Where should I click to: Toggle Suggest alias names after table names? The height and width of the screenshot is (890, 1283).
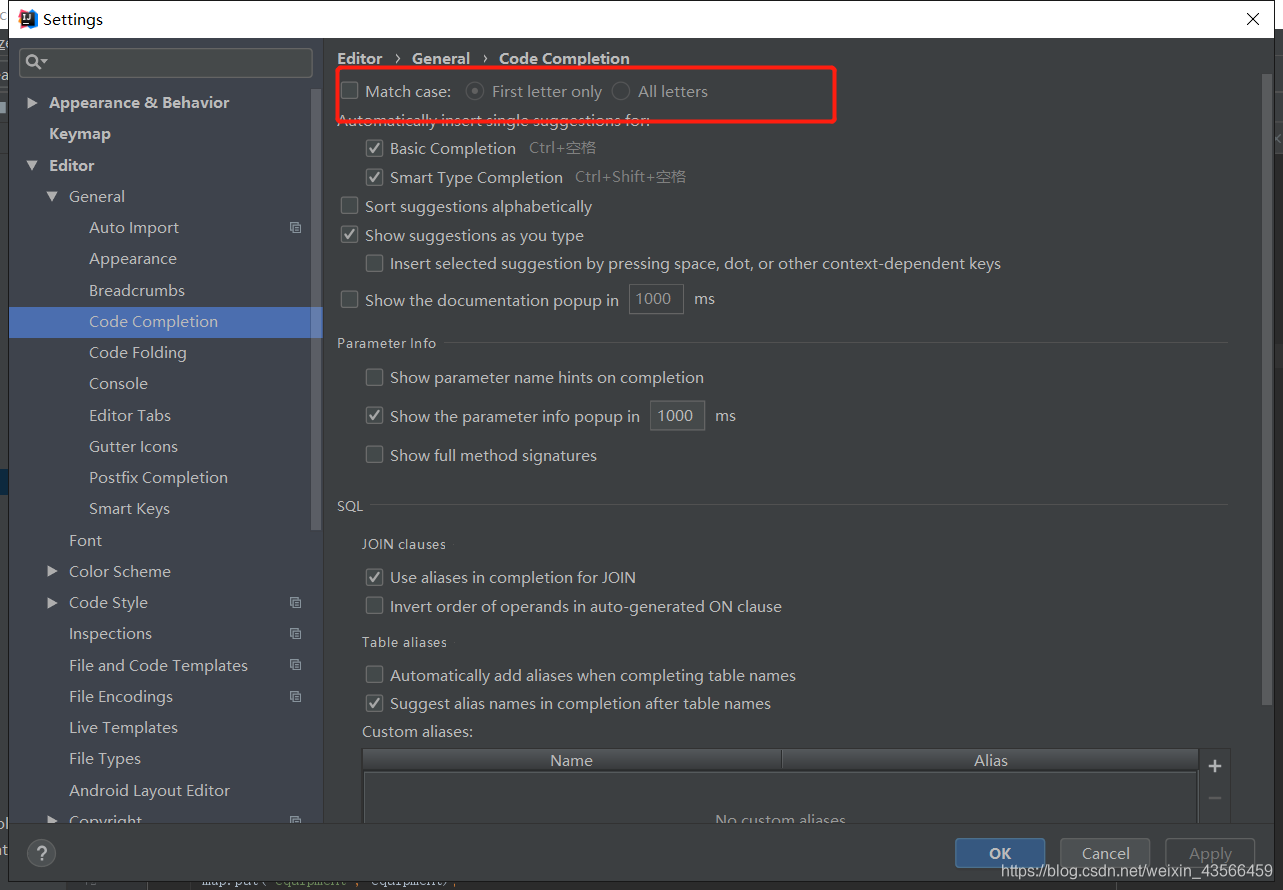374,704
